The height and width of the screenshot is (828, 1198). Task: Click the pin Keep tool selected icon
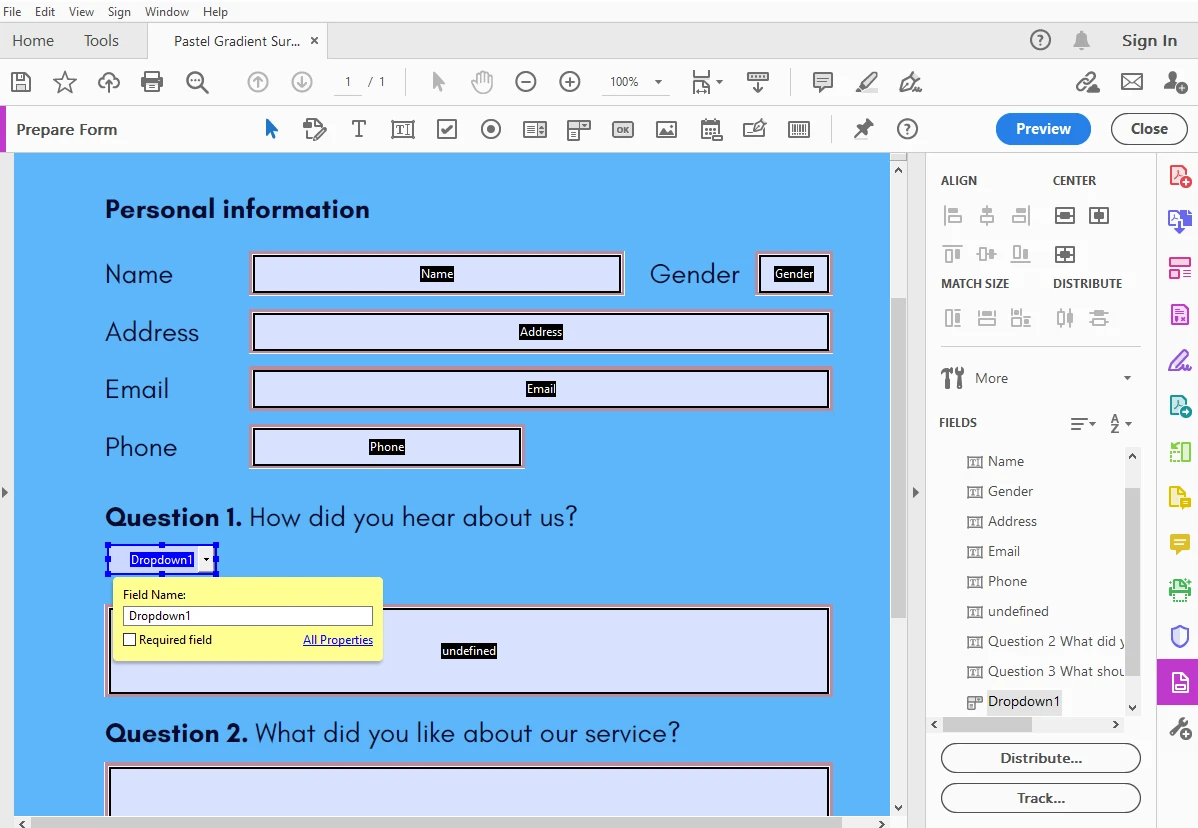(x=863, y=129)
